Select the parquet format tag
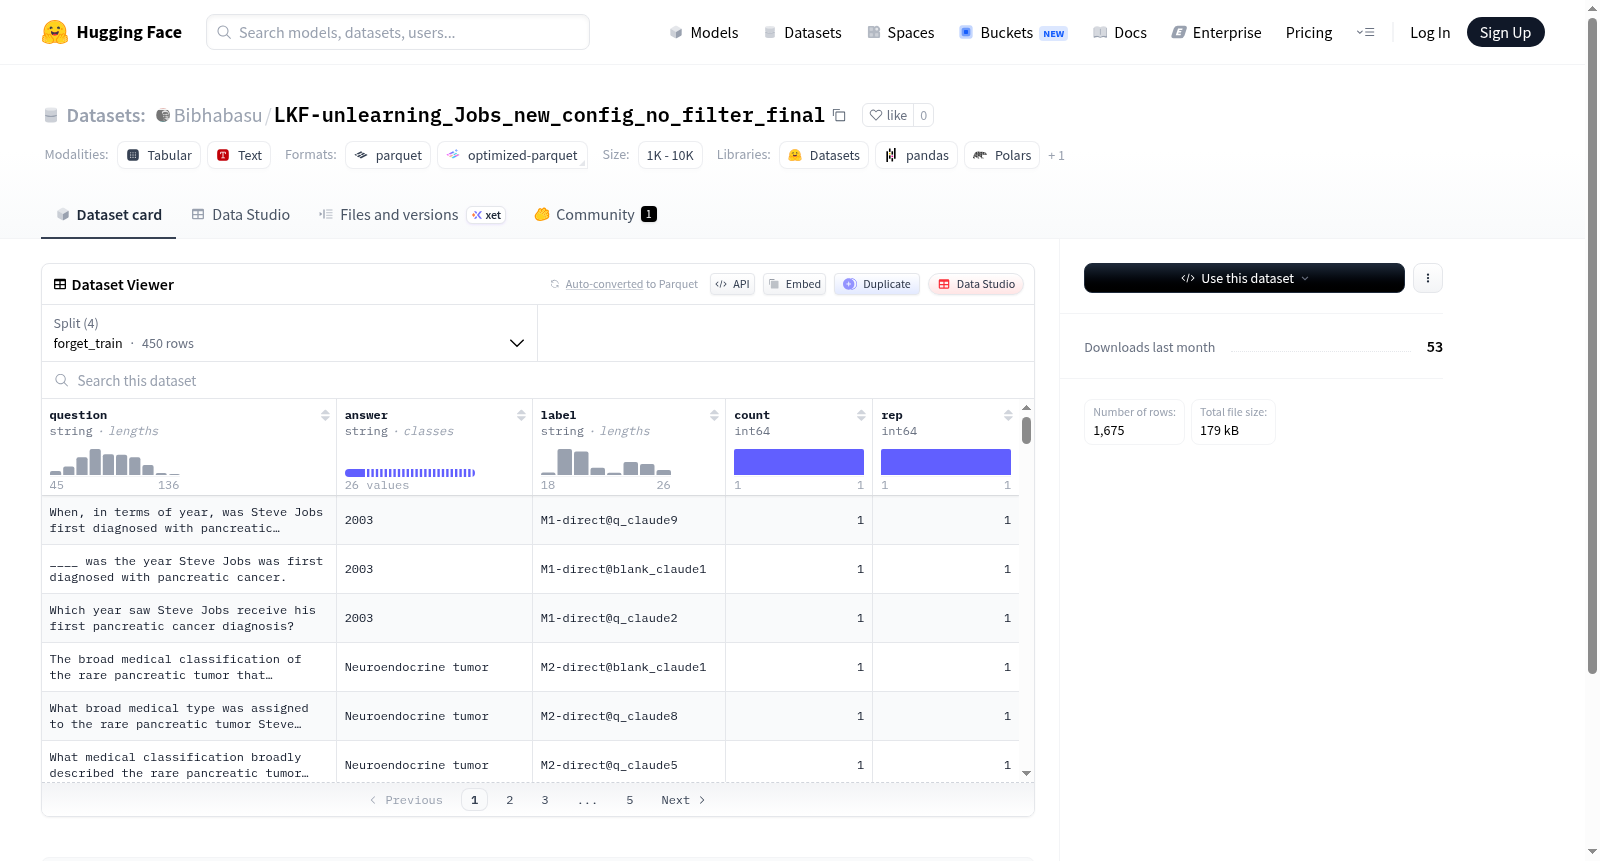The width and height of the screenshot is (1600, 861). (x=388, y=155)
